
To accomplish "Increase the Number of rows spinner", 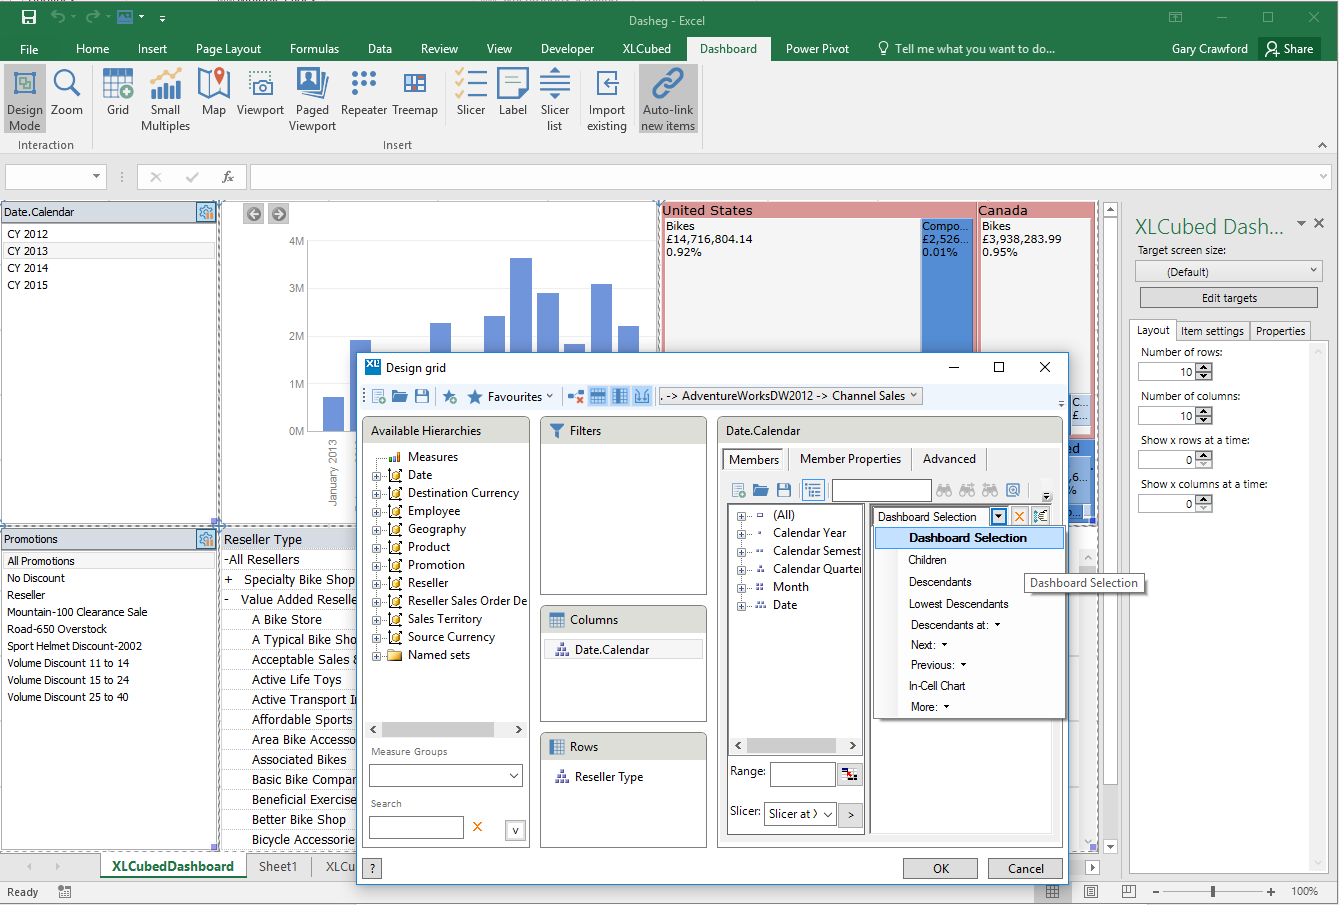I will click(1204, 368).
